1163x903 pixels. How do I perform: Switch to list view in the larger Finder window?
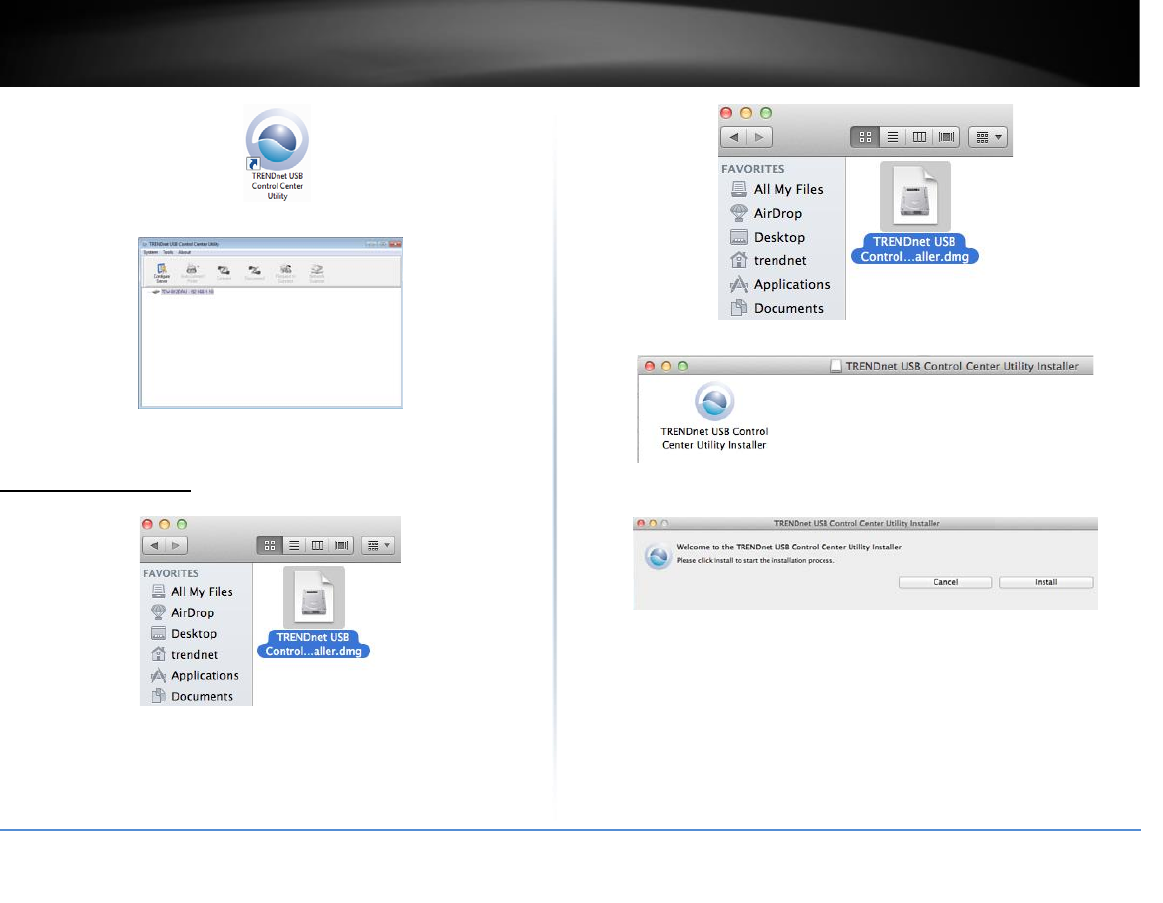(x=893, y=137)
